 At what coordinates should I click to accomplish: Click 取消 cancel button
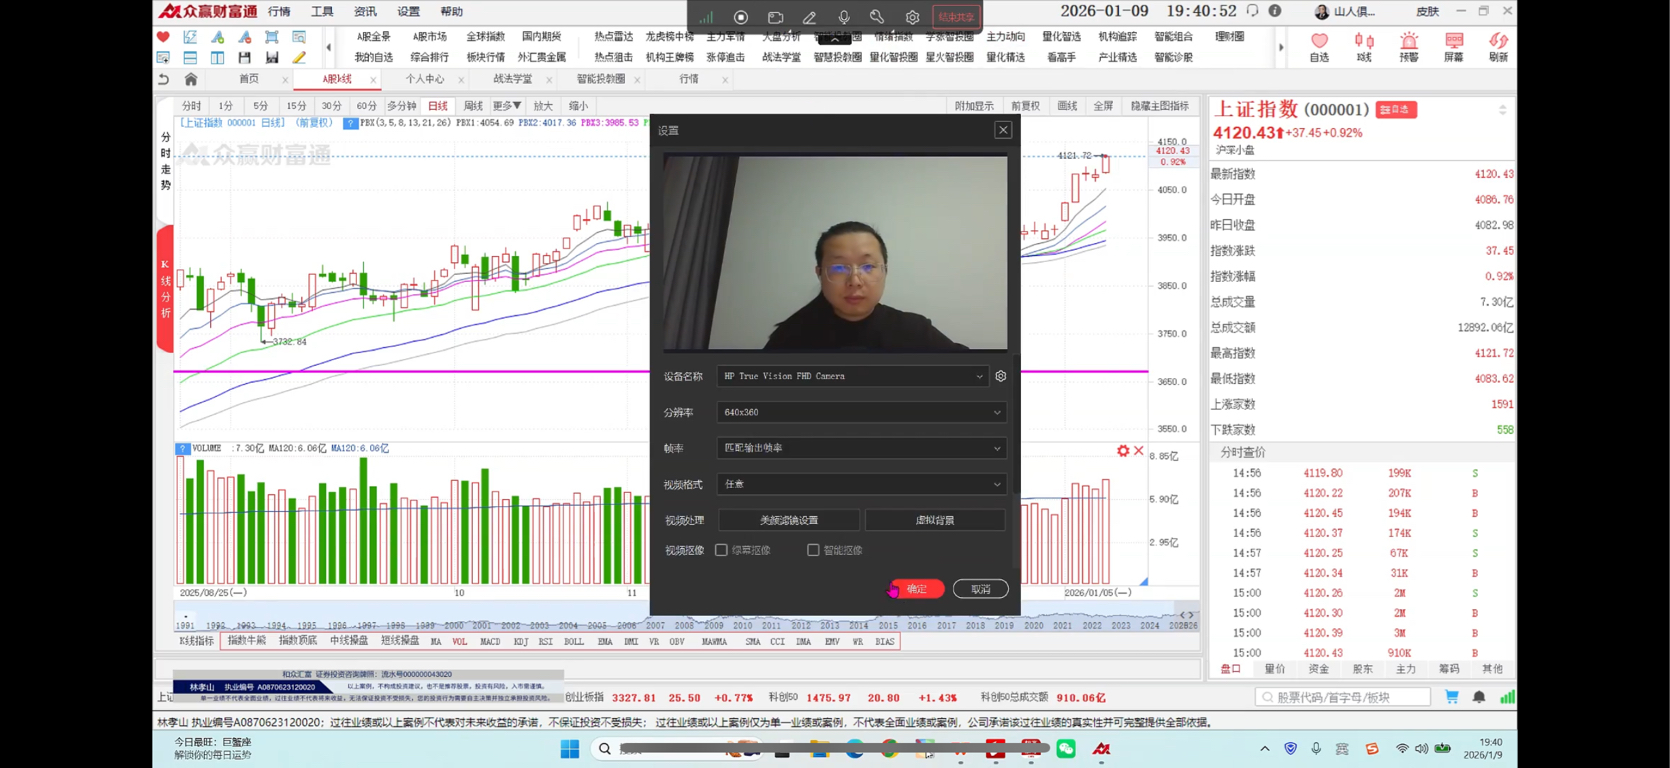980,589
